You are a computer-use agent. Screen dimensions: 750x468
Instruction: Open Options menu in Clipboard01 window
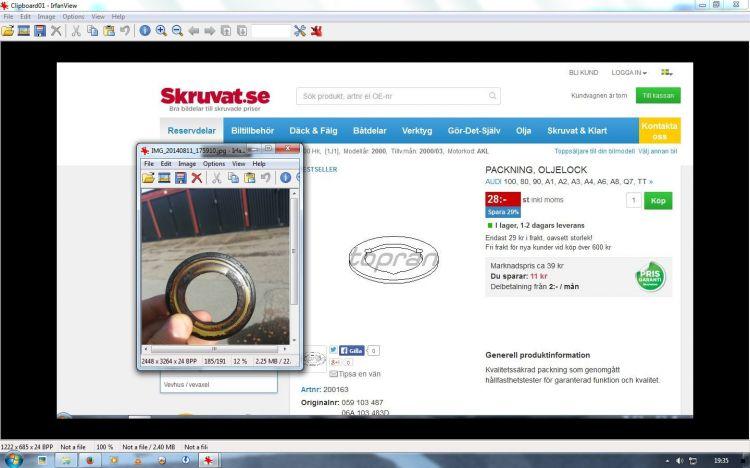[x=73, y=17]
